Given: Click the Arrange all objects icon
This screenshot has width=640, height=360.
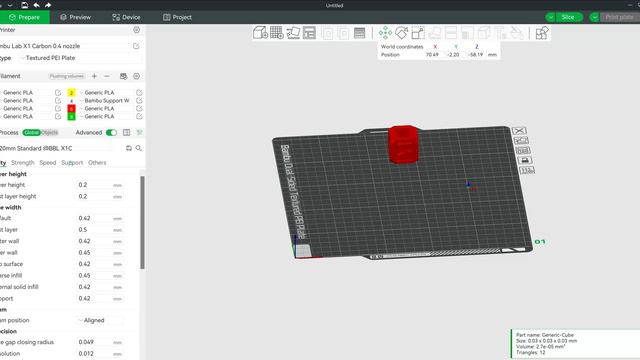Looking at the screenshot, I should pos(309,33).
